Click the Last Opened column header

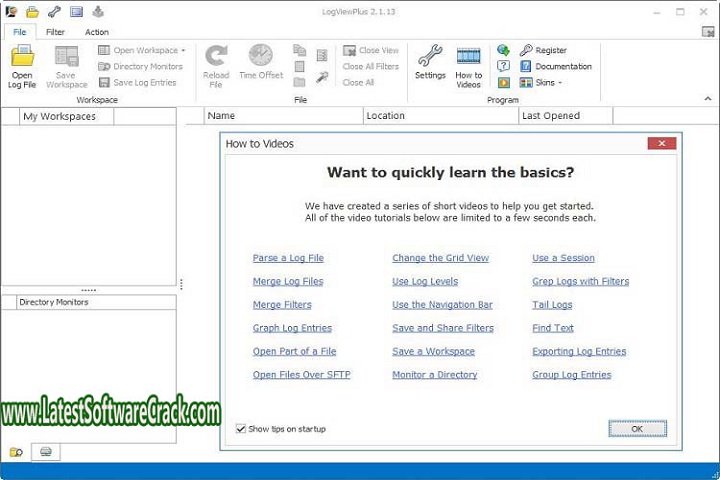tap(551, 116)
